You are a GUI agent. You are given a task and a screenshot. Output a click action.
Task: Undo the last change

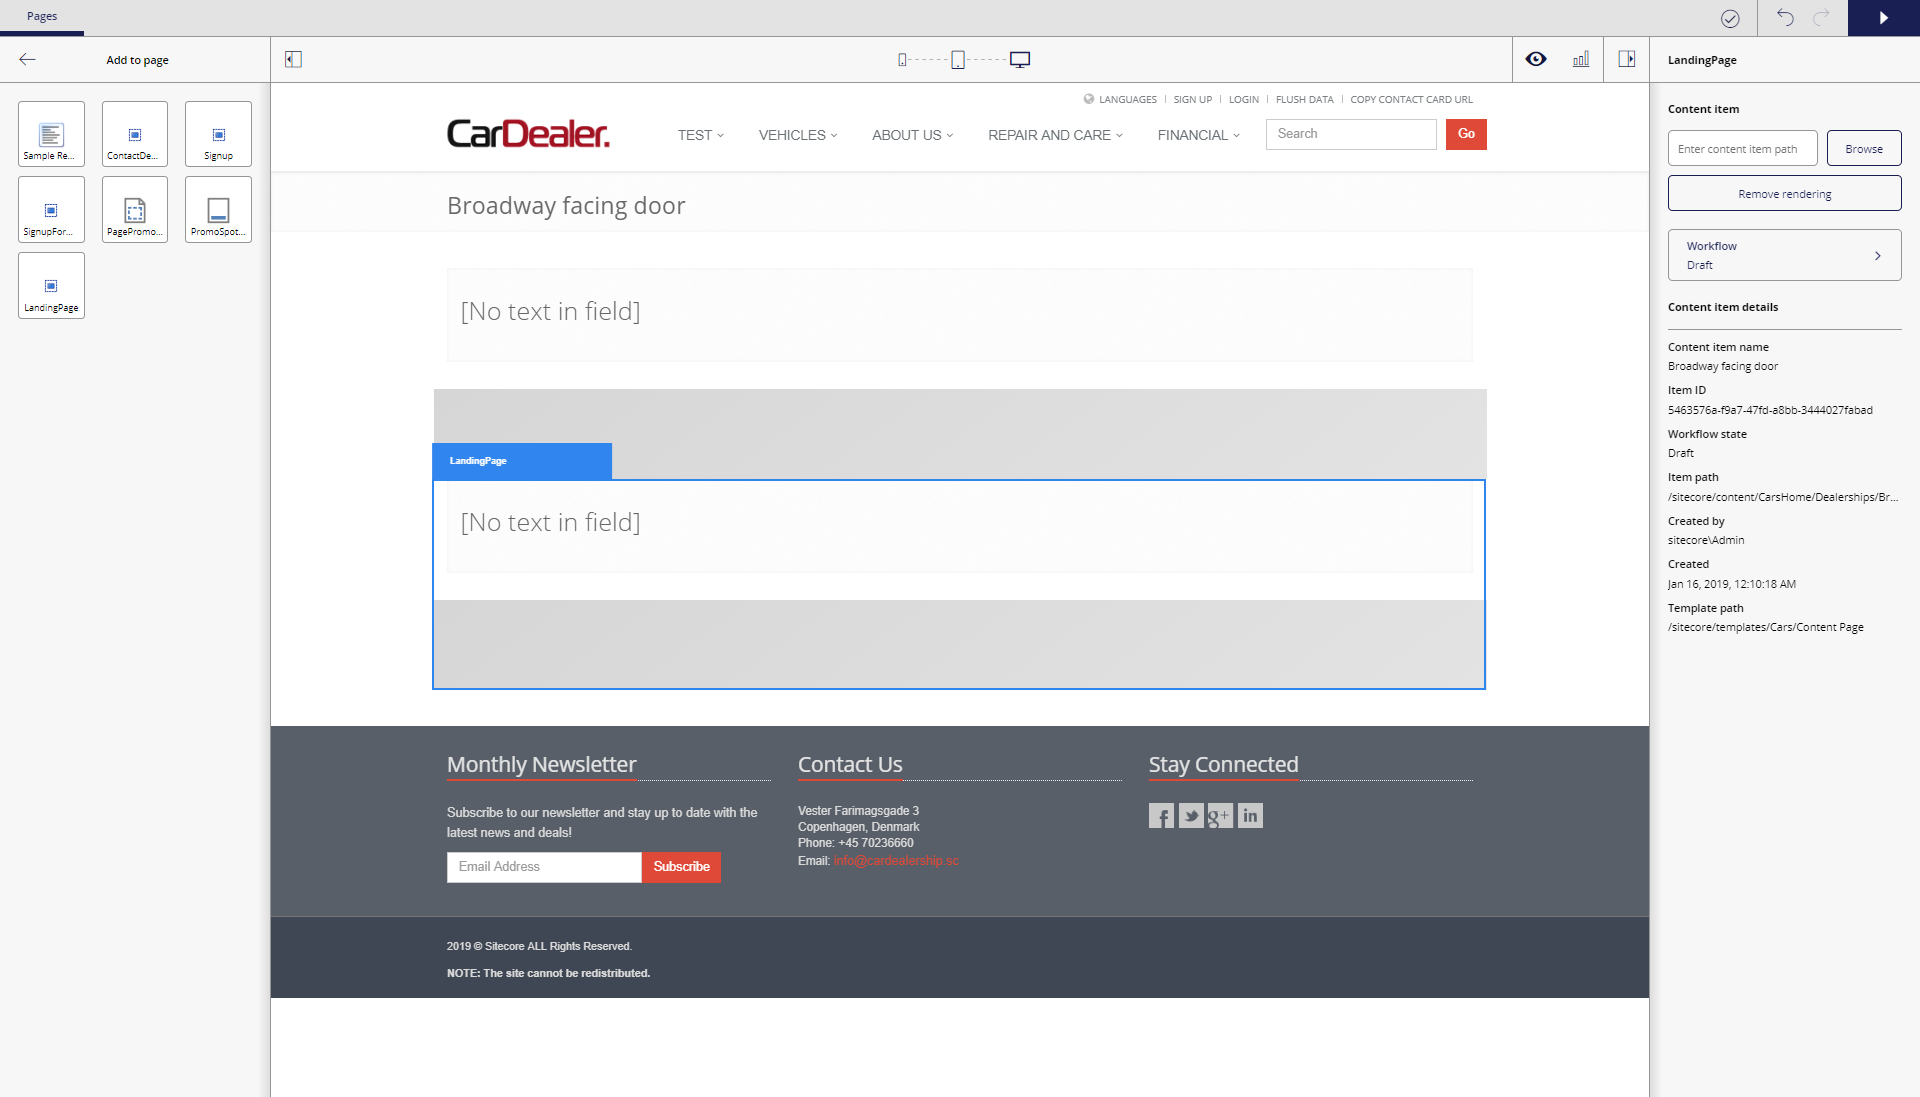tap(1785, 17)
